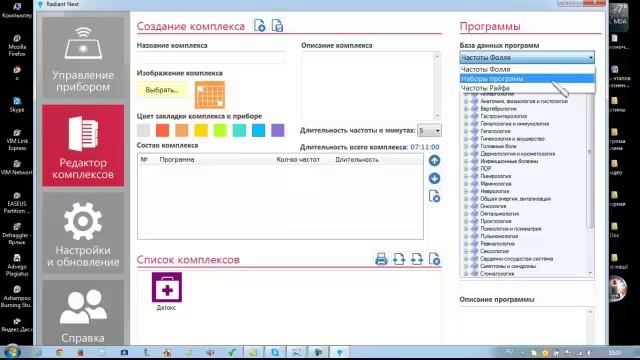The width and height of the screenshot is (640, 360).
Task: Open the Длительность частоты в минутах dropdown
Action: tap(429, 131)
